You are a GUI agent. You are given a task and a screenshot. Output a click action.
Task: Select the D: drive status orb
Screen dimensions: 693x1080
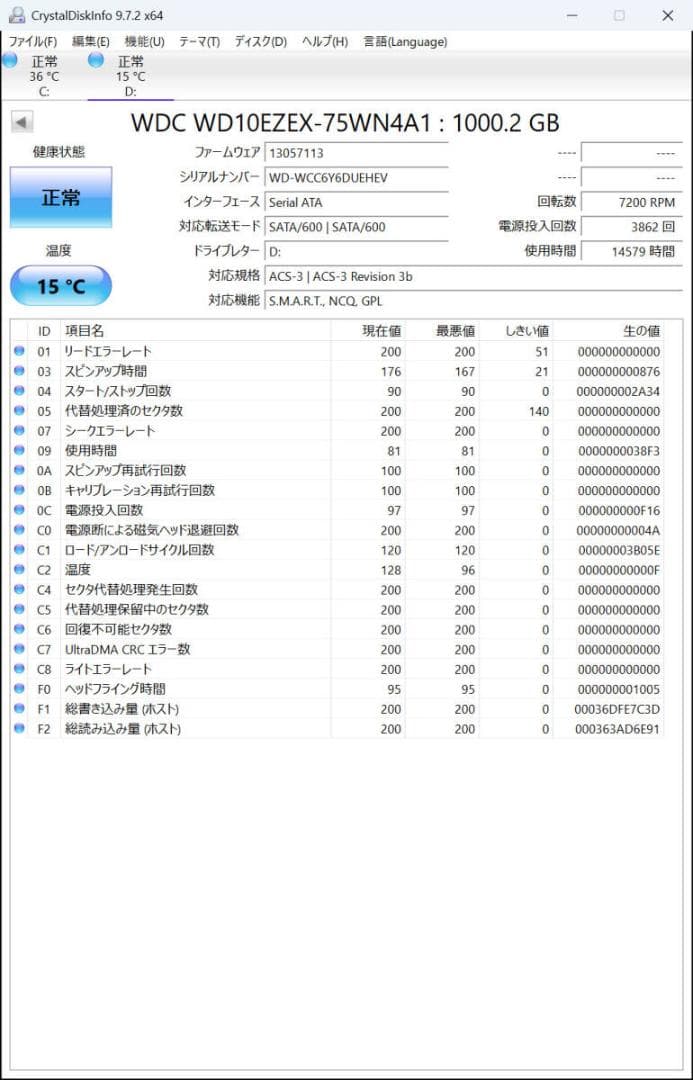[96, 60]
